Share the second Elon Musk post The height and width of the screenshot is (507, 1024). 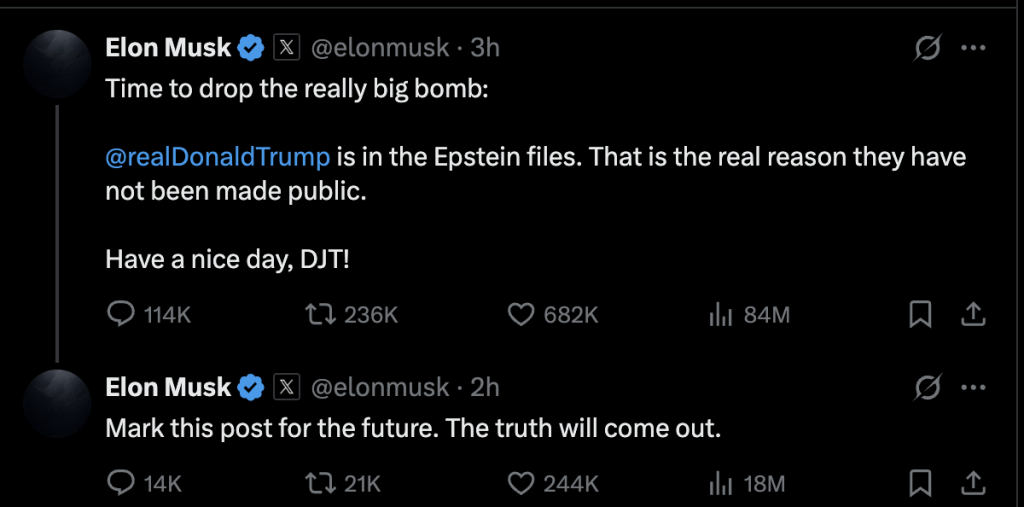tap(972, 483)
